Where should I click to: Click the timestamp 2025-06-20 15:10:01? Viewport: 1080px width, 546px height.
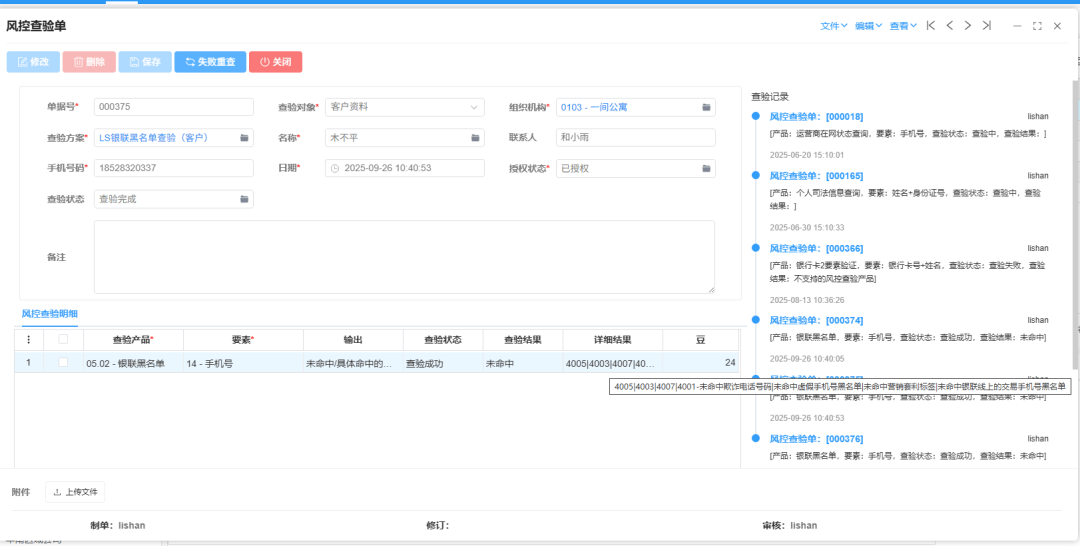807,155
